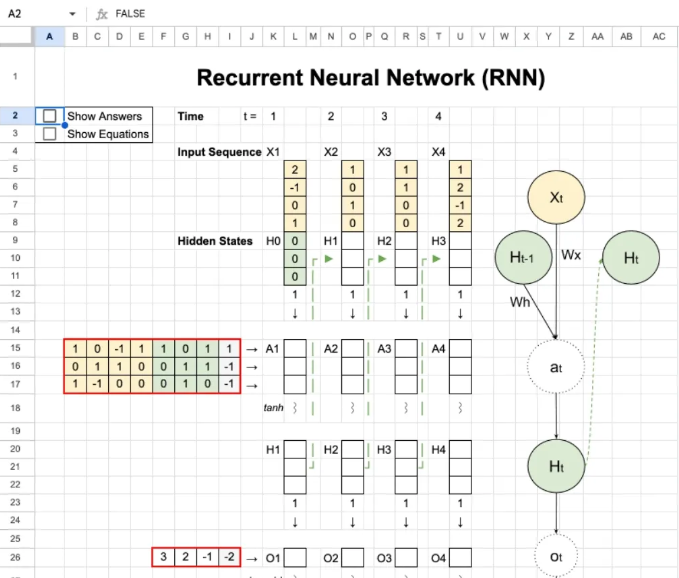Click the output weight cell containing 3
This screenshot has width=679, height=578.
pyautogui.click(x=162, y=557)
